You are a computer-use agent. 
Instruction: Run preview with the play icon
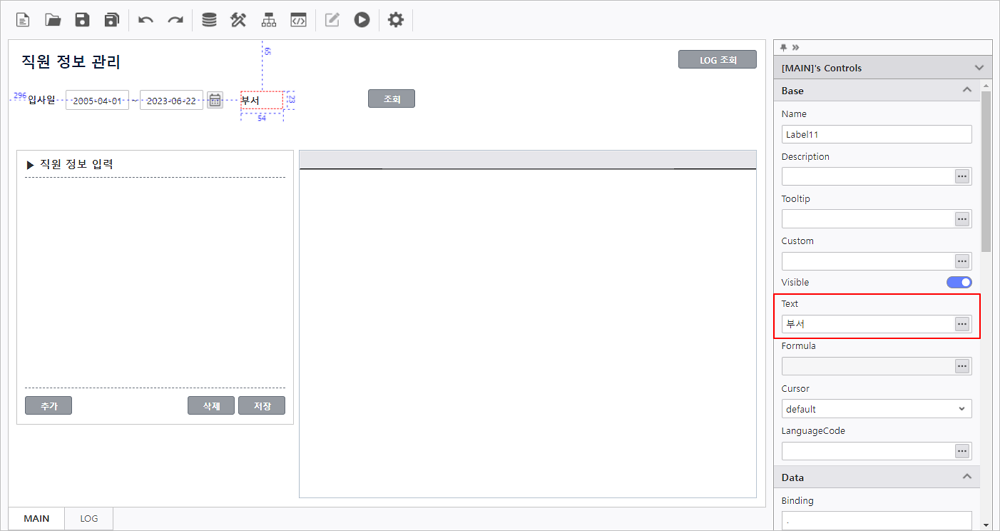point(362,20)
